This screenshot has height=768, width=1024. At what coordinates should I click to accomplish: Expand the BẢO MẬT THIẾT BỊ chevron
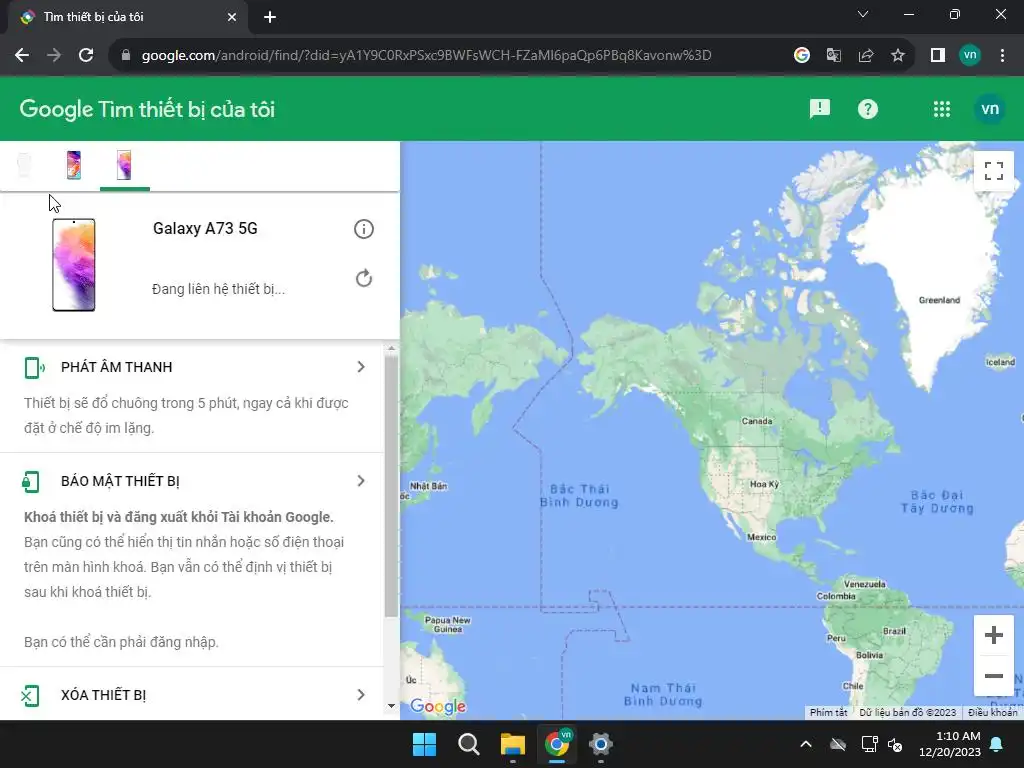click(x=361, y=481)
